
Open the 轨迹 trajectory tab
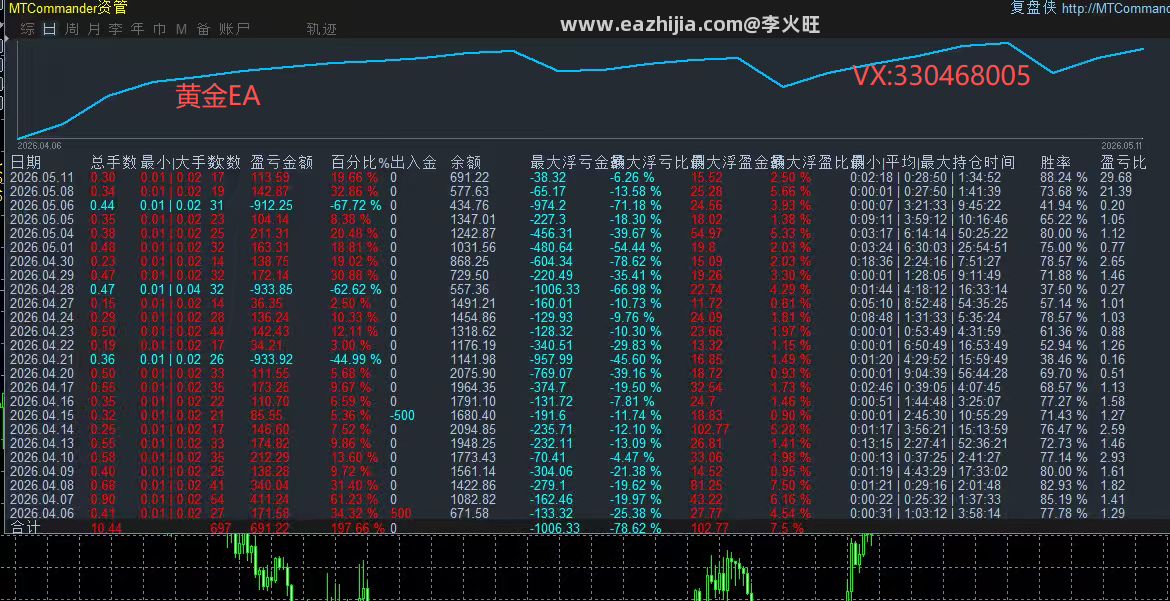pos(322,29)
